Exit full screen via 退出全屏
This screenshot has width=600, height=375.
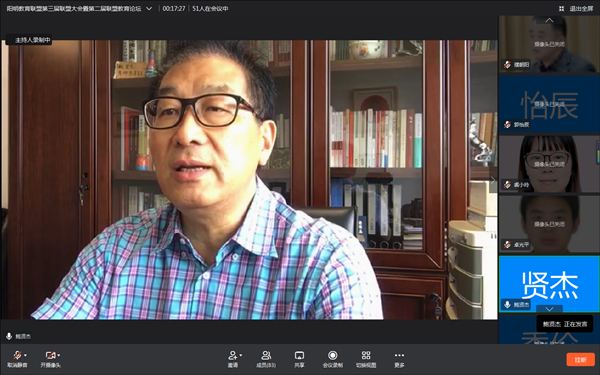[581, 9]
